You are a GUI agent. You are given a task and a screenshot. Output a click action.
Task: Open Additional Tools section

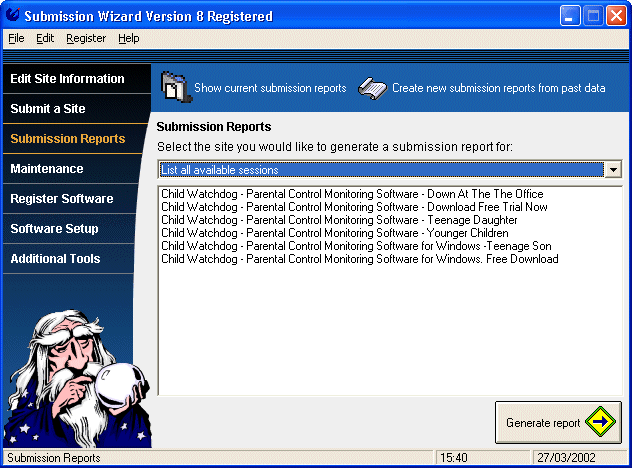tap(68, 258)
